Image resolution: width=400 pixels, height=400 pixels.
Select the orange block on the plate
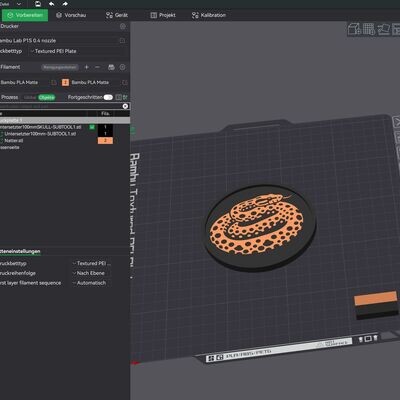(x=376, y=298)
